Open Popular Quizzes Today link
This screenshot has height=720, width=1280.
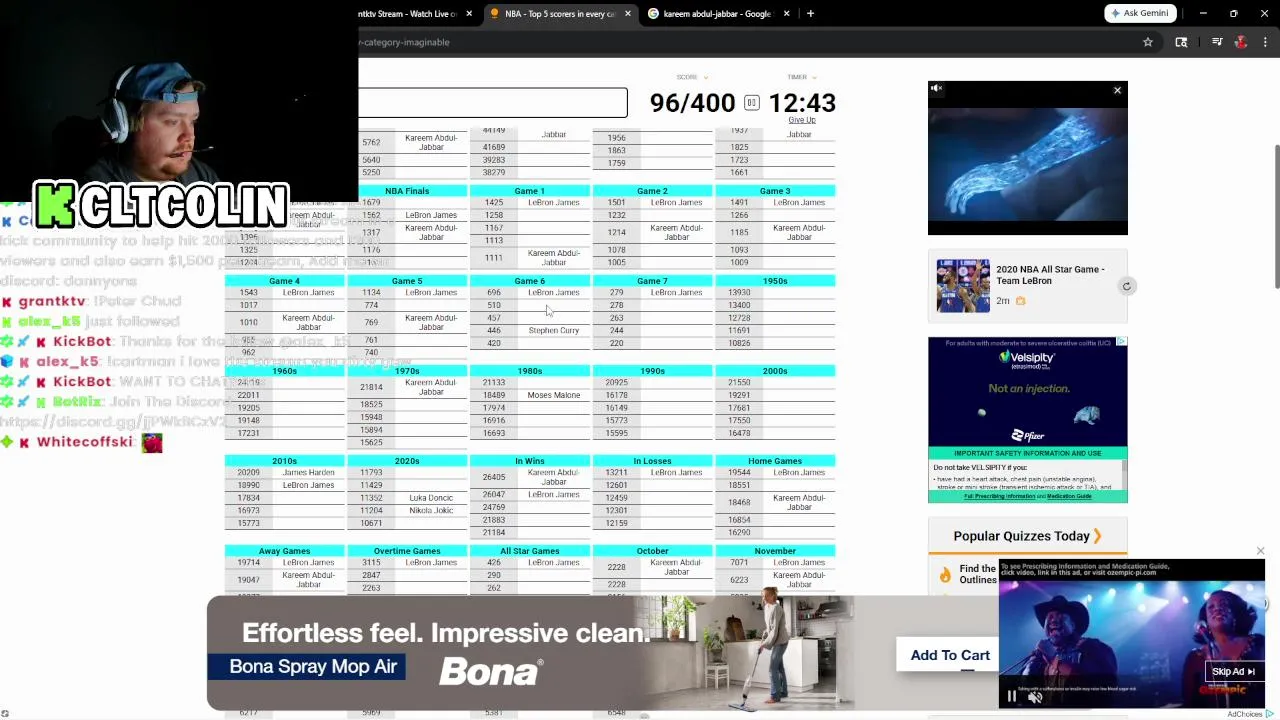1027,536
